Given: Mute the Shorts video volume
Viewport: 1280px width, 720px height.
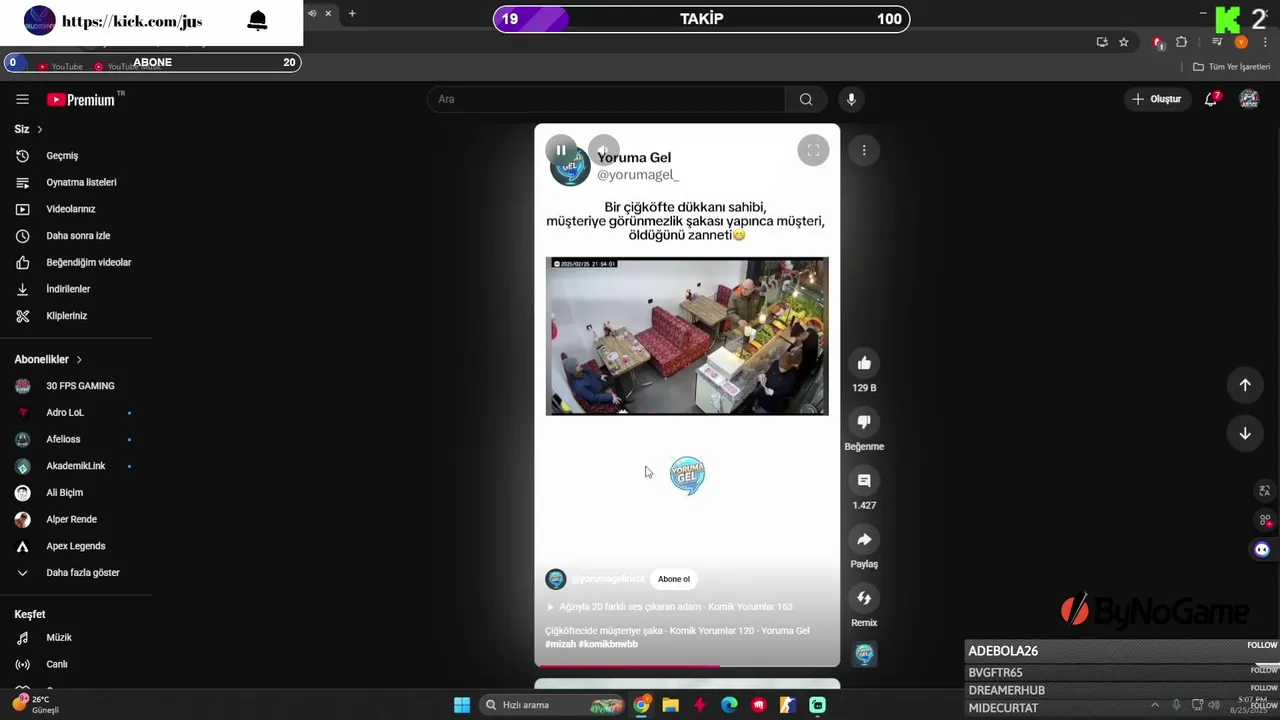Looking at the screenshot, I should coord(603,150).
